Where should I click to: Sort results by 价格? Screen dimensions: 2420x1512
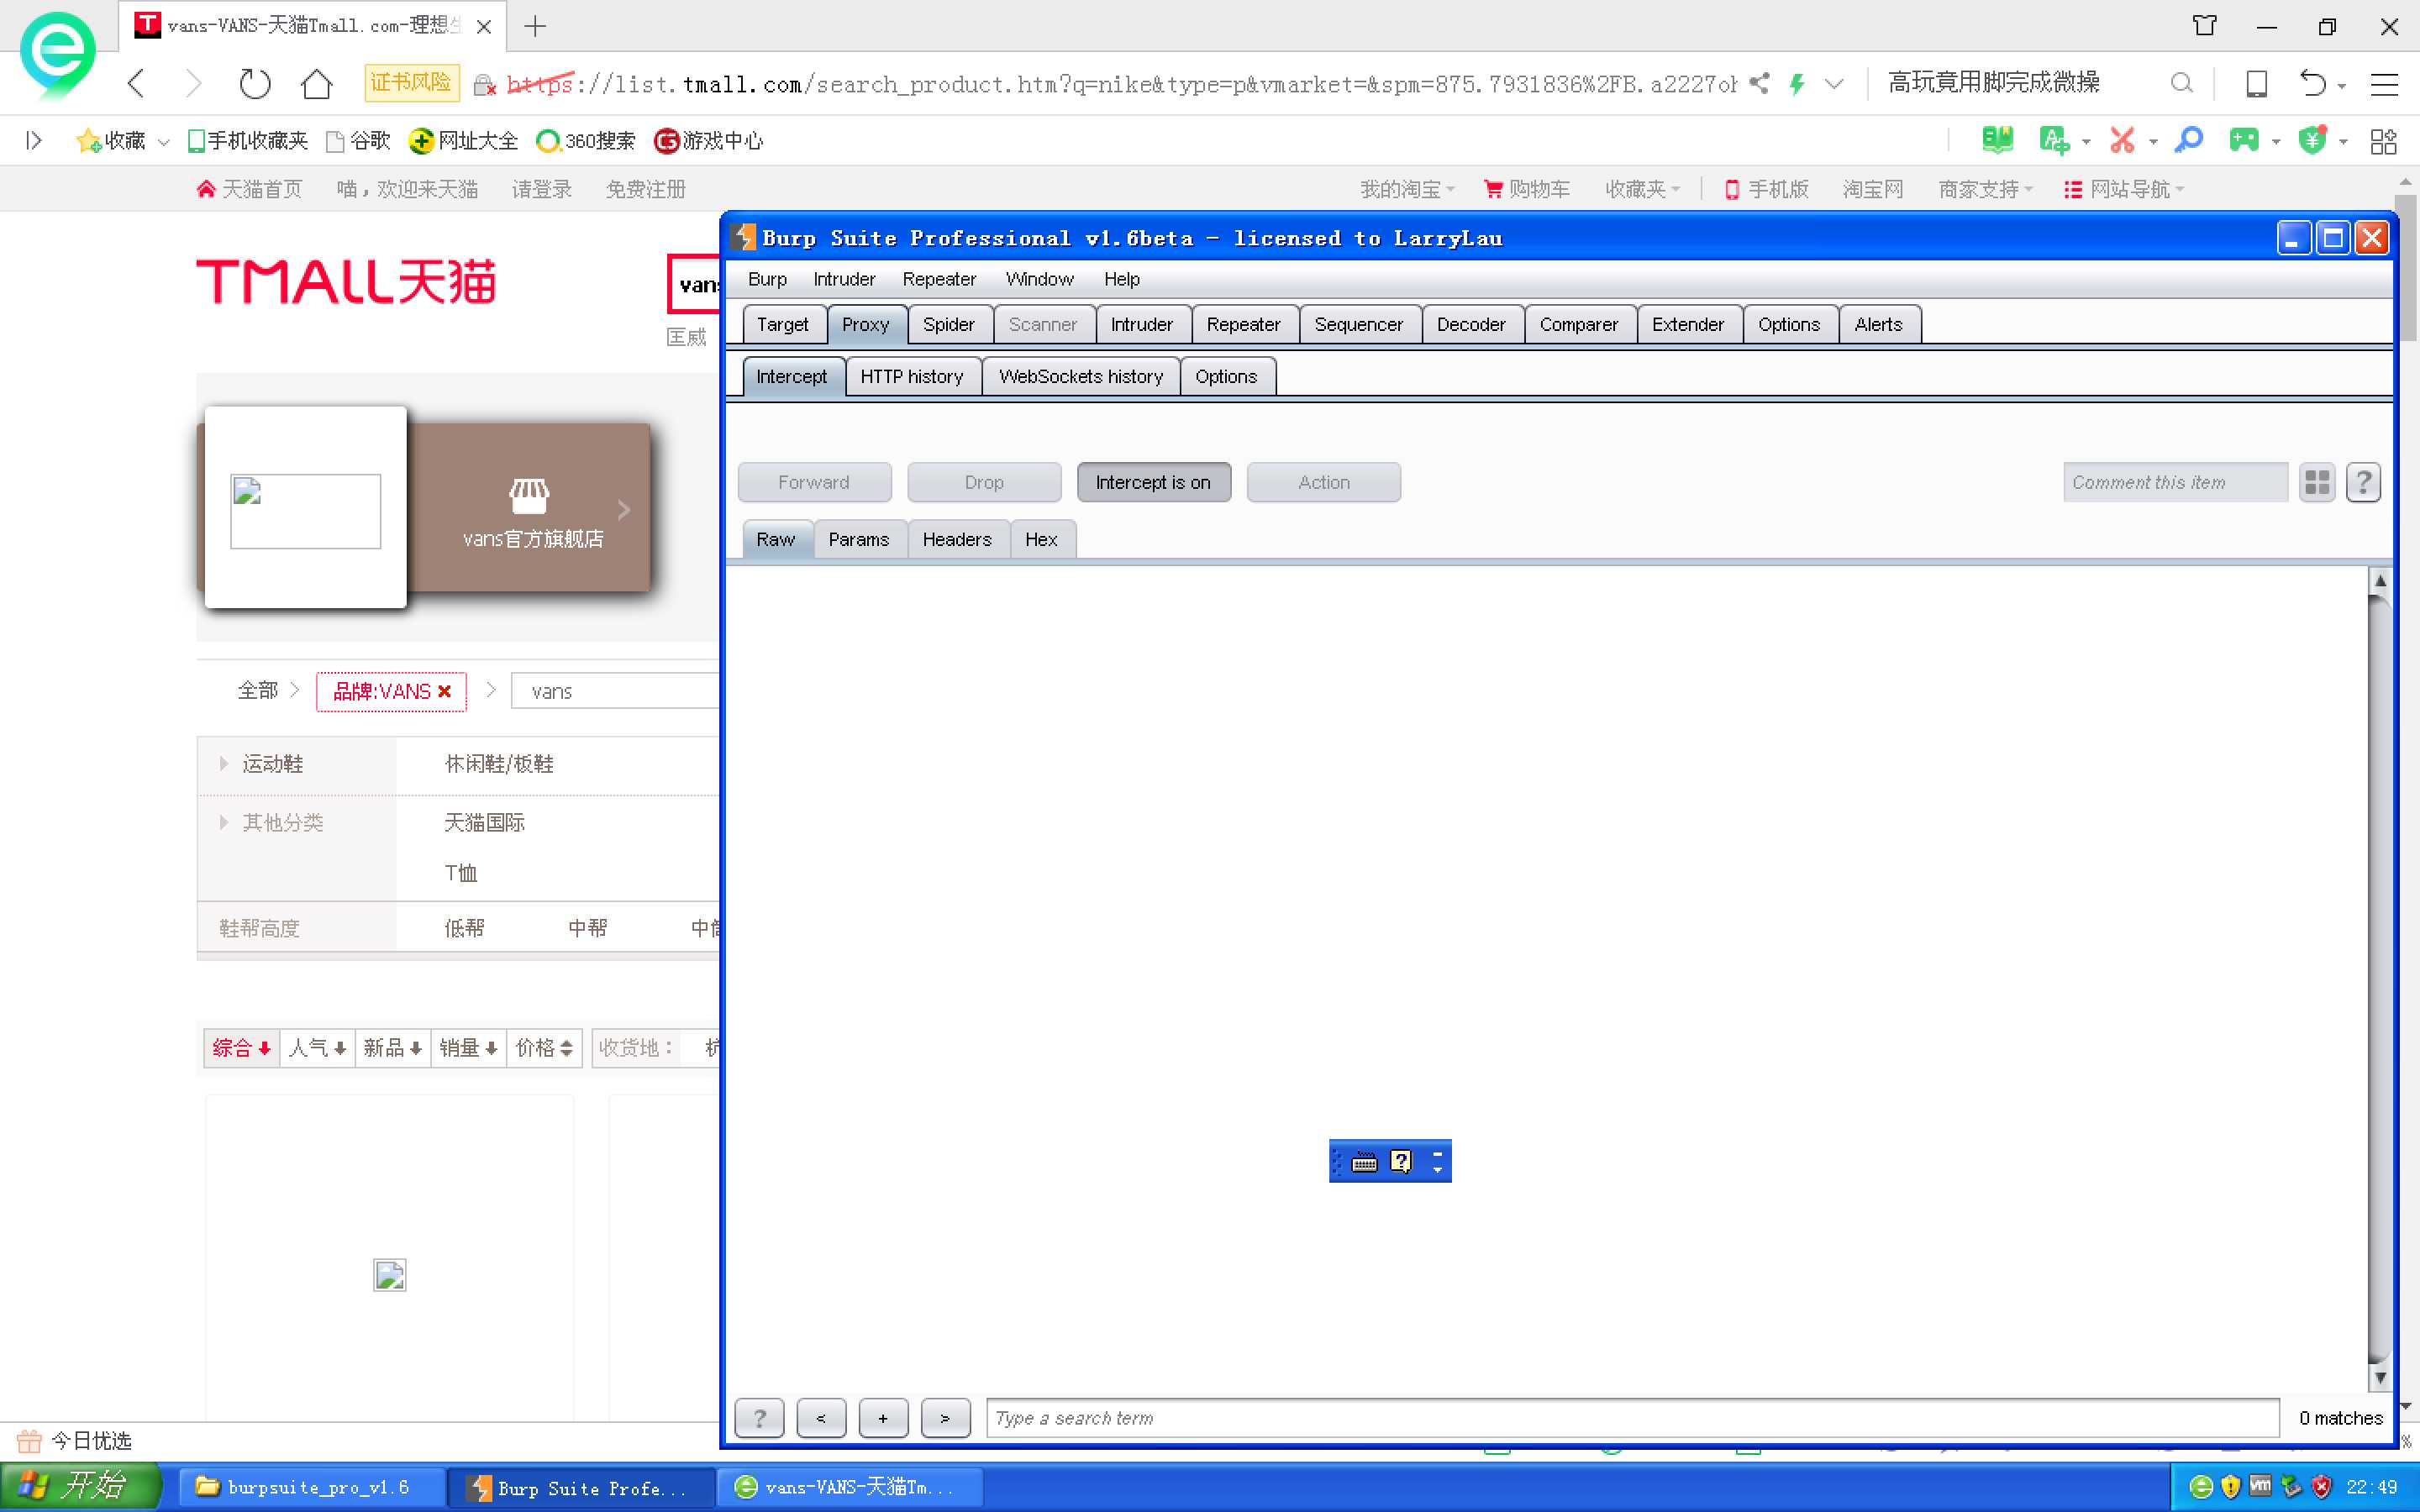(544, 1048)
